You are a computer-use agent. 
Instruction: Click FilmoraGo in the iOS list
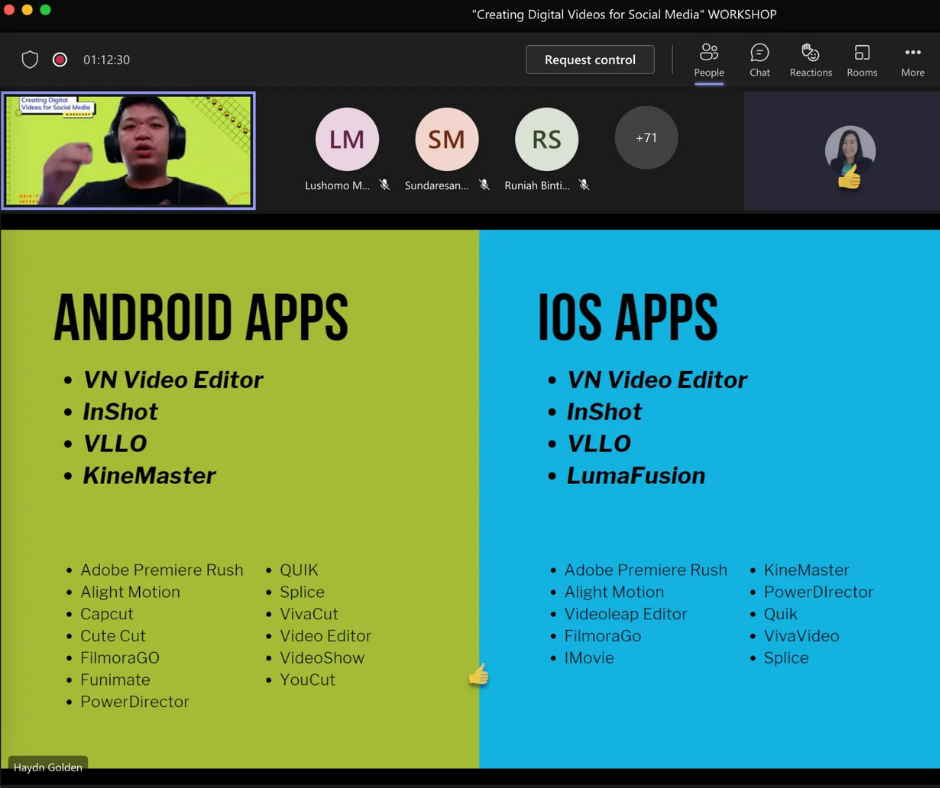point(602,636)
